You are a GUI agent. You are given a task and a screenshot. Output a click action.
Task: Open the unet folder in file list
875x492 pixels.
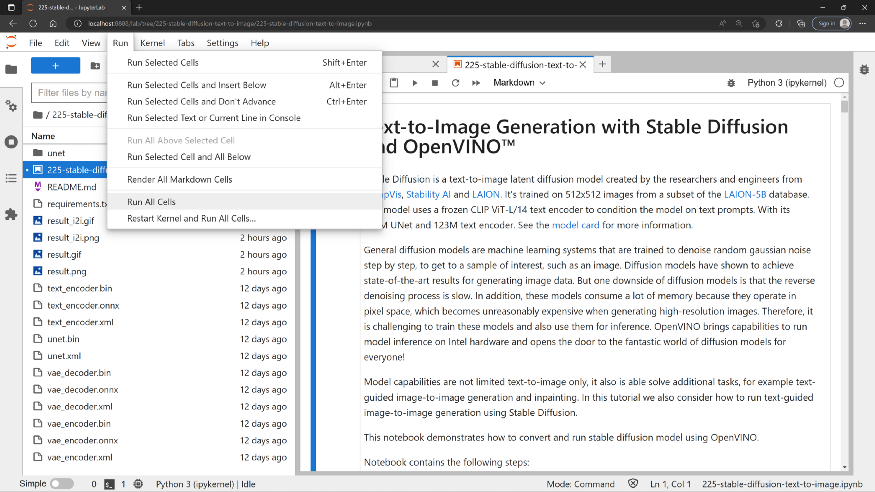[56, 152]
